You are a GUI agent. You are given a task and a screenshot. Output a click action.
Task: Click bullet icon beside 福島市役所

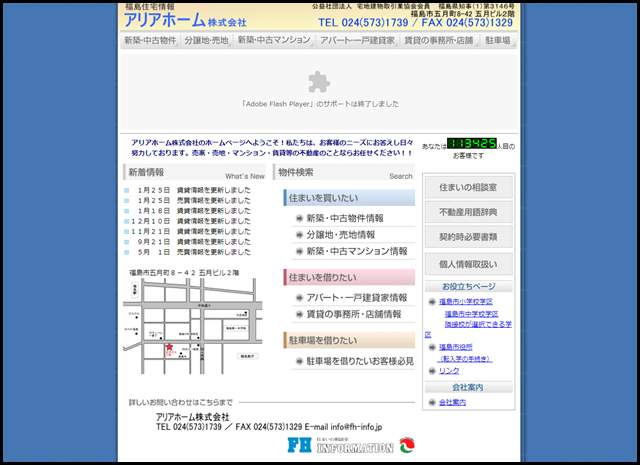pos(432,347)
